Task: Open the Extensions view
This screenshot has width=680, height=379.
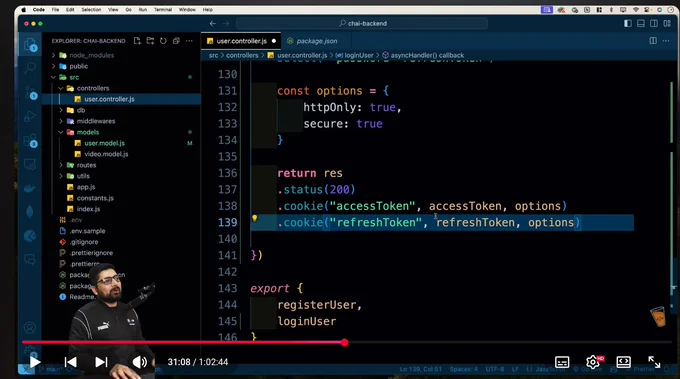Action: tap(30, 140)
